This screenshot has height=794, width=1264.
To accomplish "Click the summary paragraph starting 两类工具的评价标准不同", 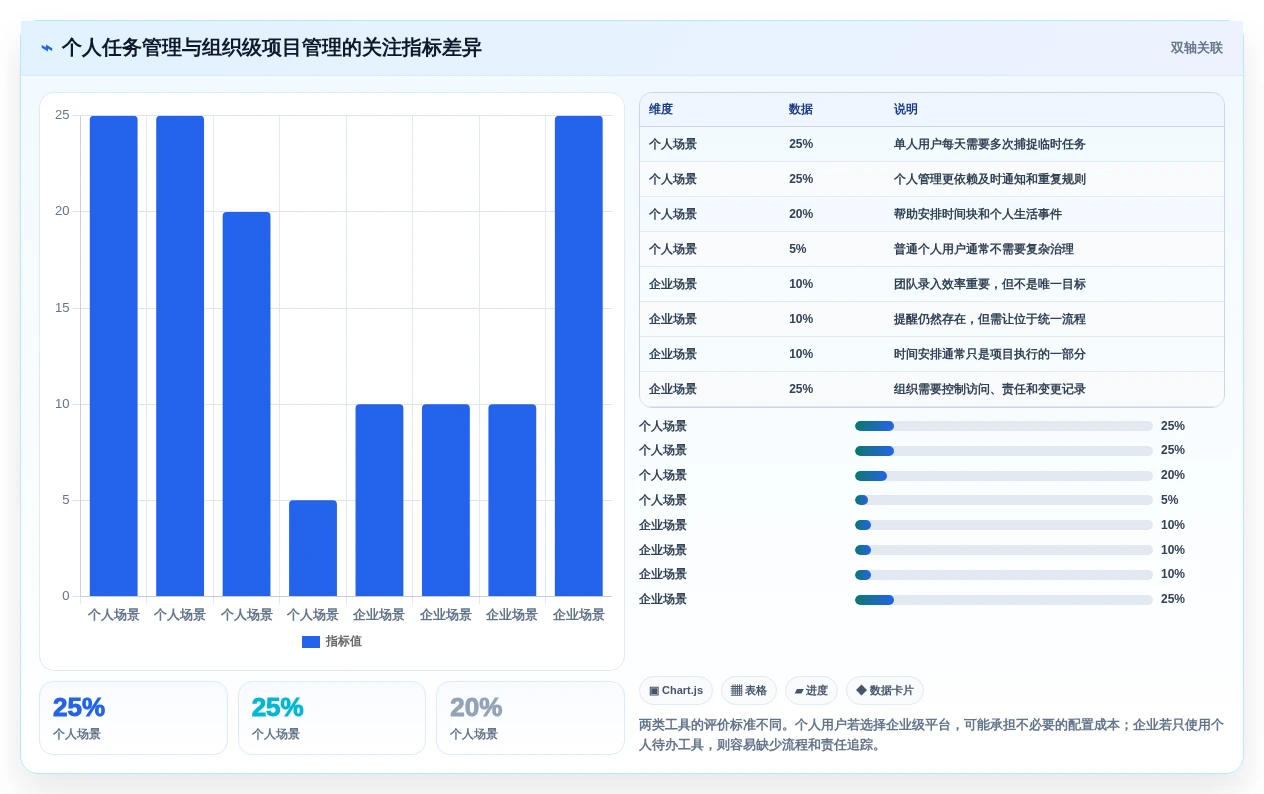I will tap(931, 735).
